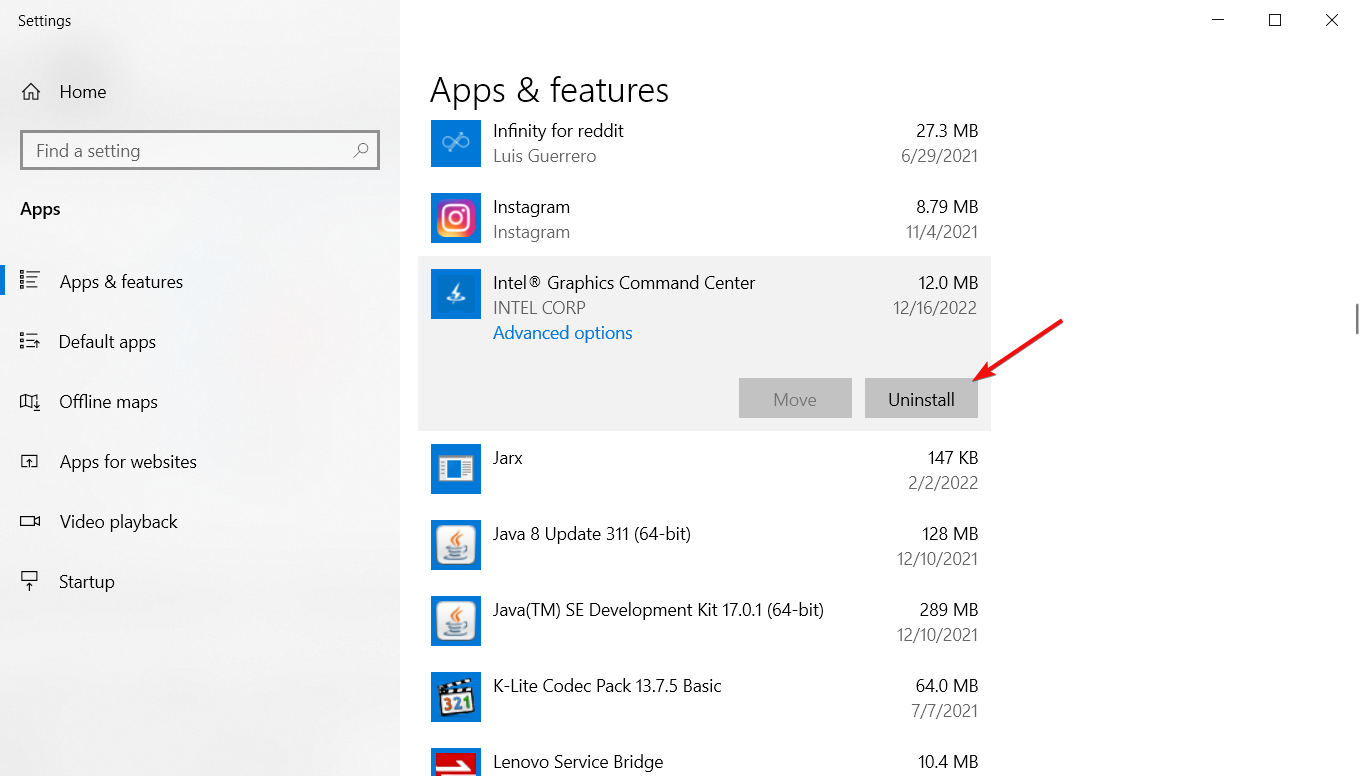Screen dimensions: 1361x776
Task: Focus the Find a setting box
Action: [200, 150]
